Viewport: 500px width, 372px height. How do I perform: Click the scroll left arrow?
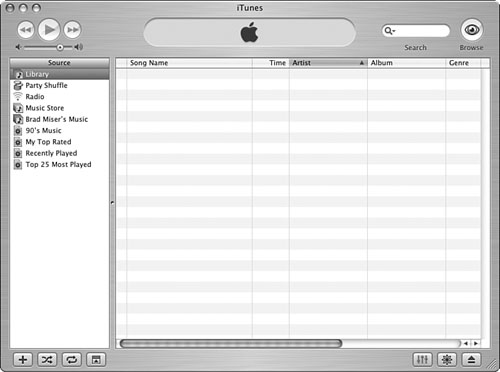(466, 343)
